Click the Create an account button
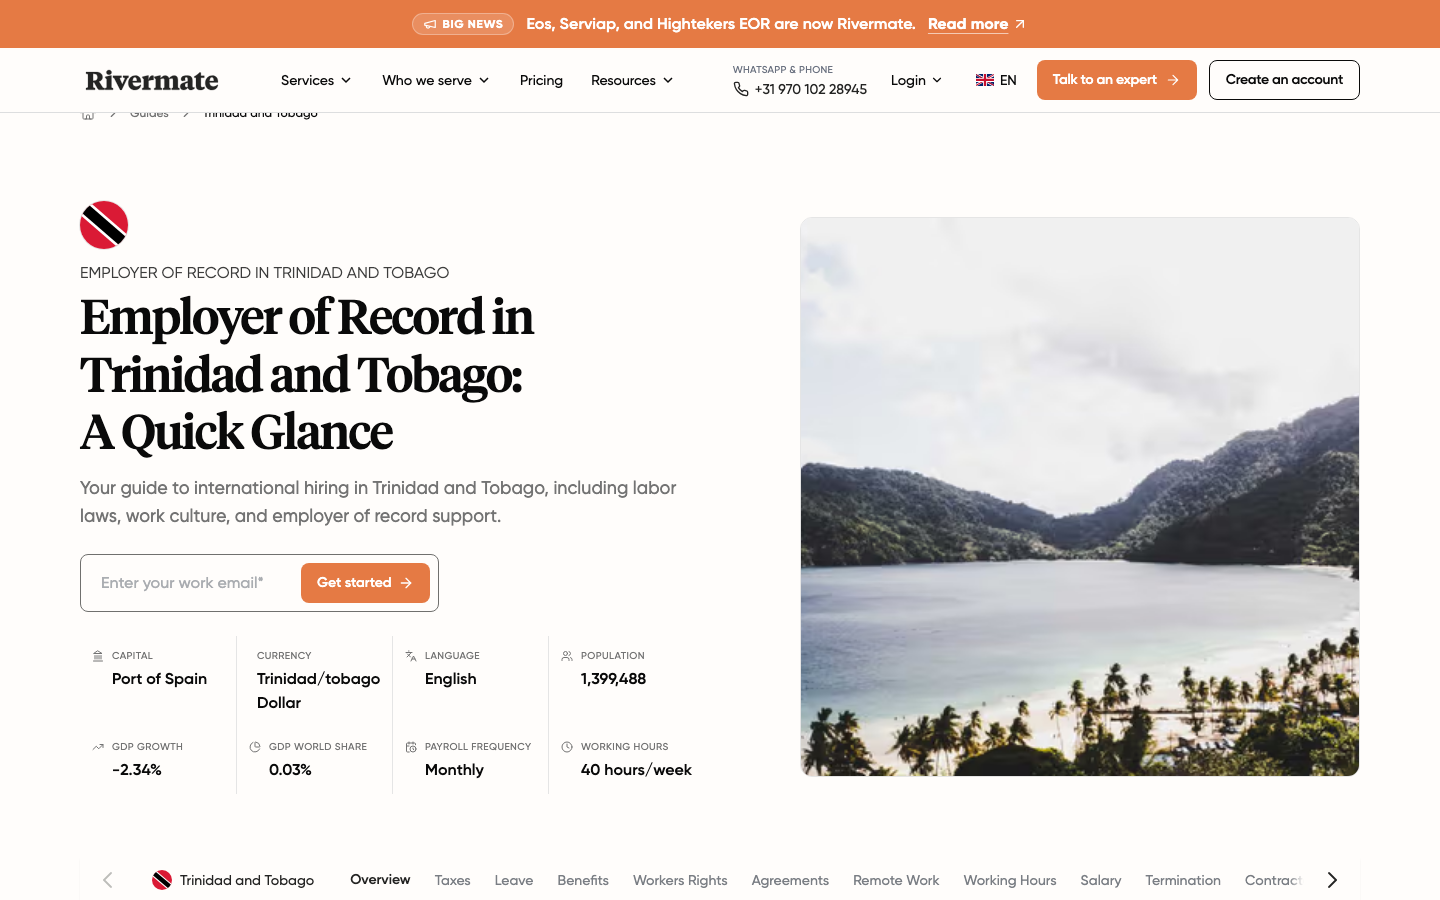The width and height of the screenshot is (1440, 900). click(x=1284, y=80)
